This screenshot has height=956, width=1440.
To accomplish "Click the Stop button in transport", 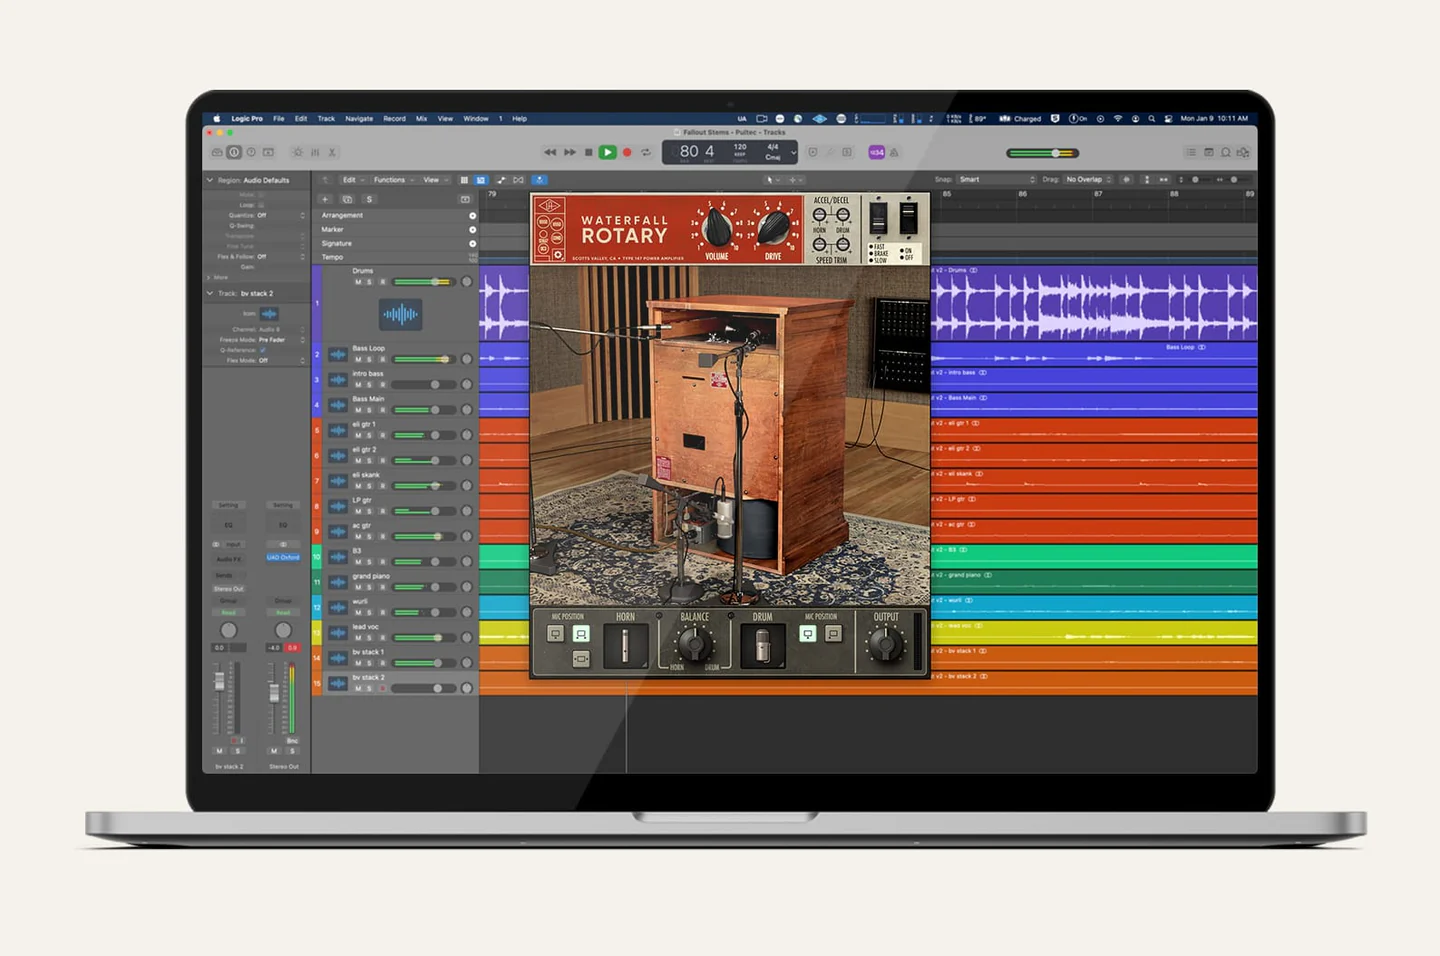I will tap(588, 152).
